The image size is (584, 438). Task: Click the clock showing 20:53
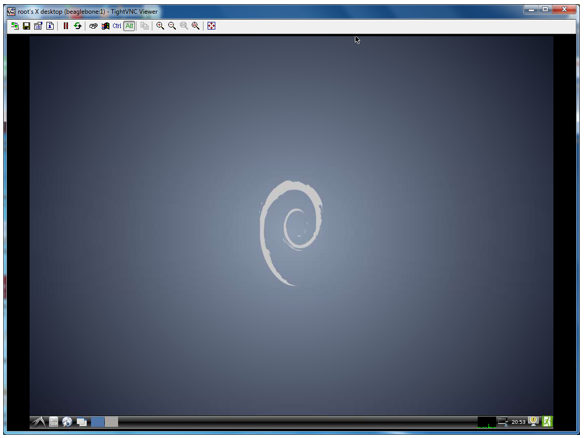pos(518,422)
